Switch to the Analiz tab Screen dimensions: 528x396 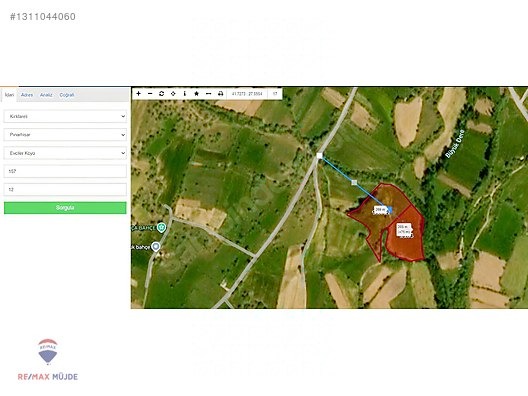[x=46, y=95]
